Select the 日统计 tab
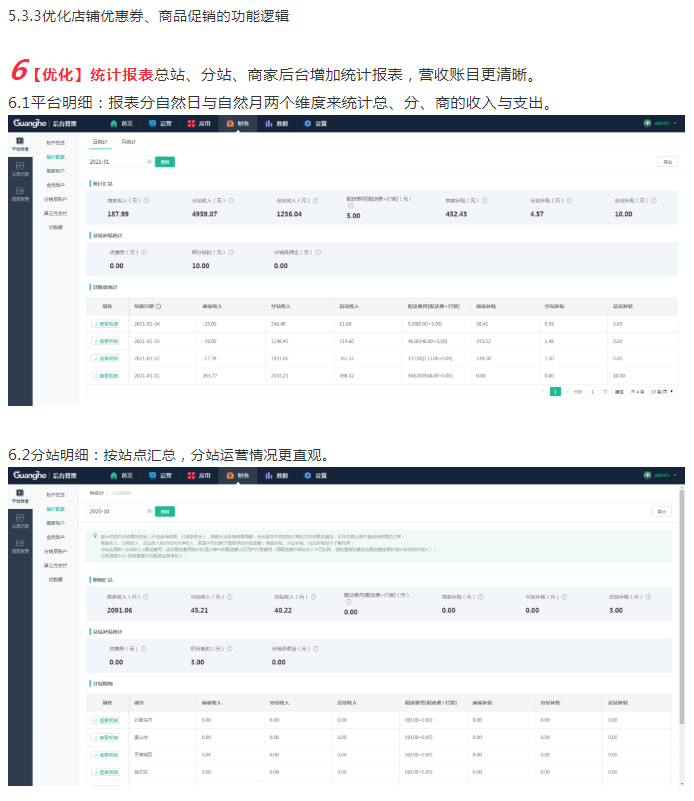This screenshot has height=801, width=694. (99, 143)
